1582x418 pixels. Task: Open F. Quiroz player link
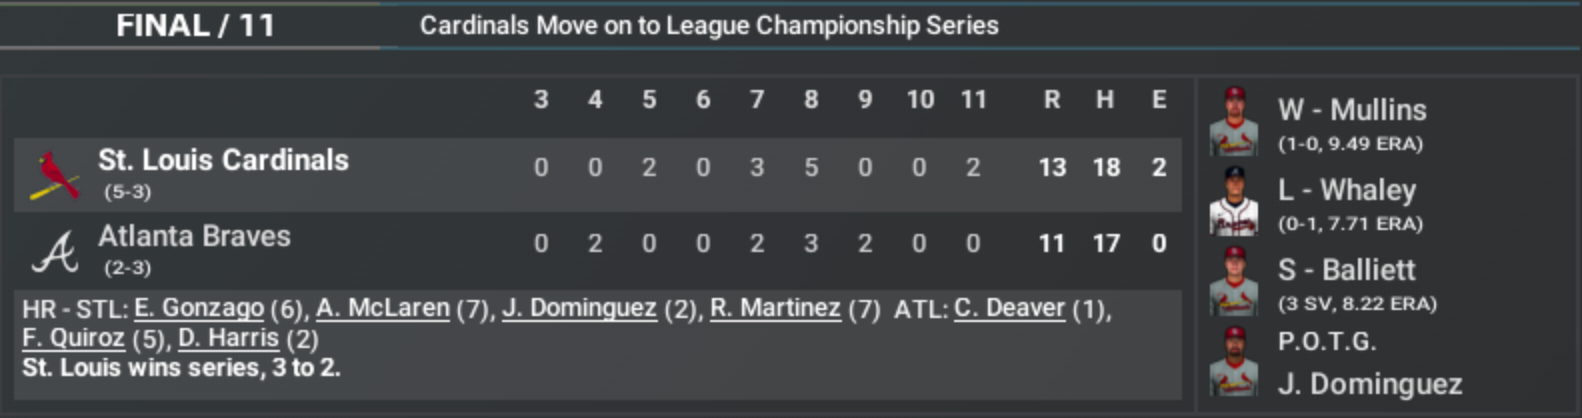click(73, 338)
